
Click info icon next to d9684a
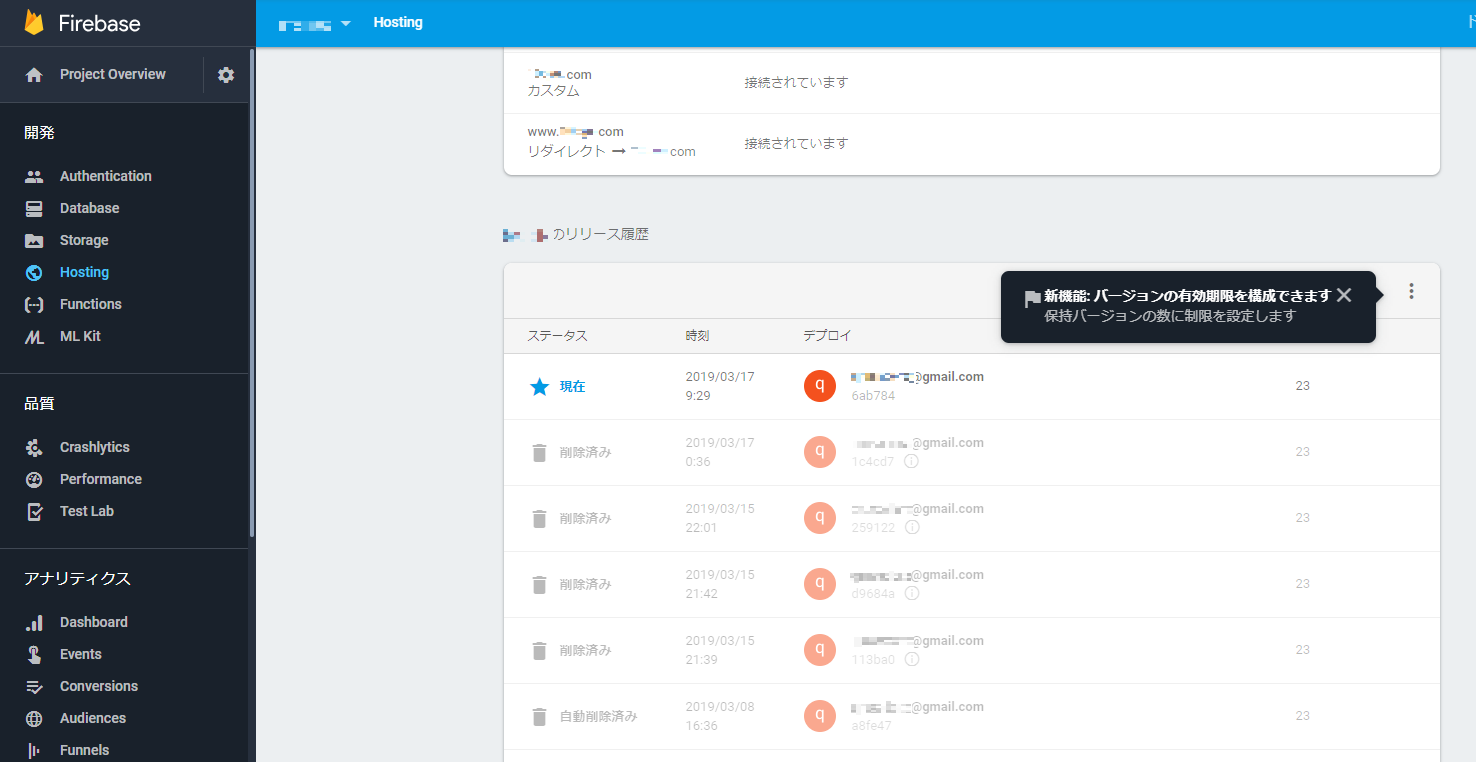pyautogui.click(x=911, y=593)
